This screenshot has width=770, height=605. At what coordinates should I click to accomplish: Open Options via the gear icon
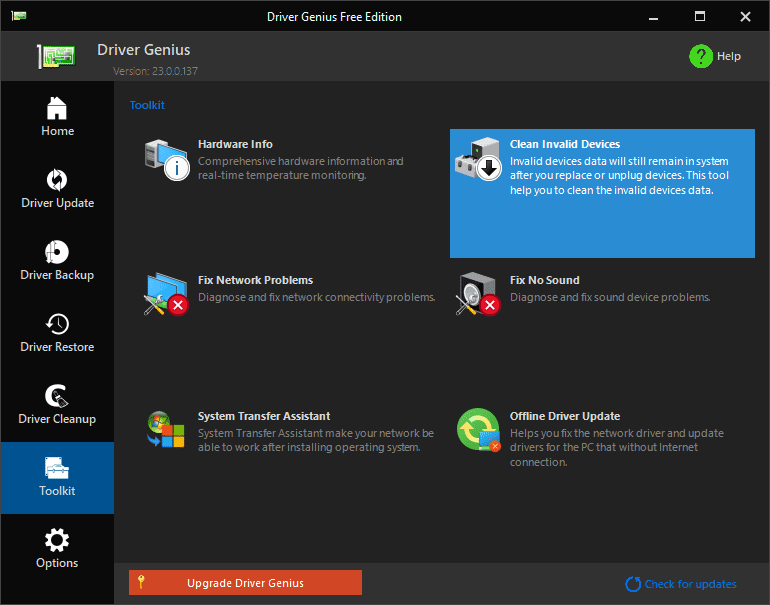[x=57, y=540]
